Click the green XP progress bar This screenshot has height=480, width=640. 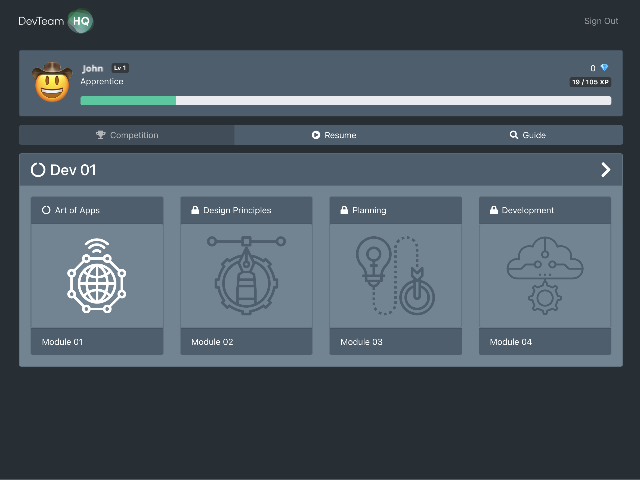[128, 101]
